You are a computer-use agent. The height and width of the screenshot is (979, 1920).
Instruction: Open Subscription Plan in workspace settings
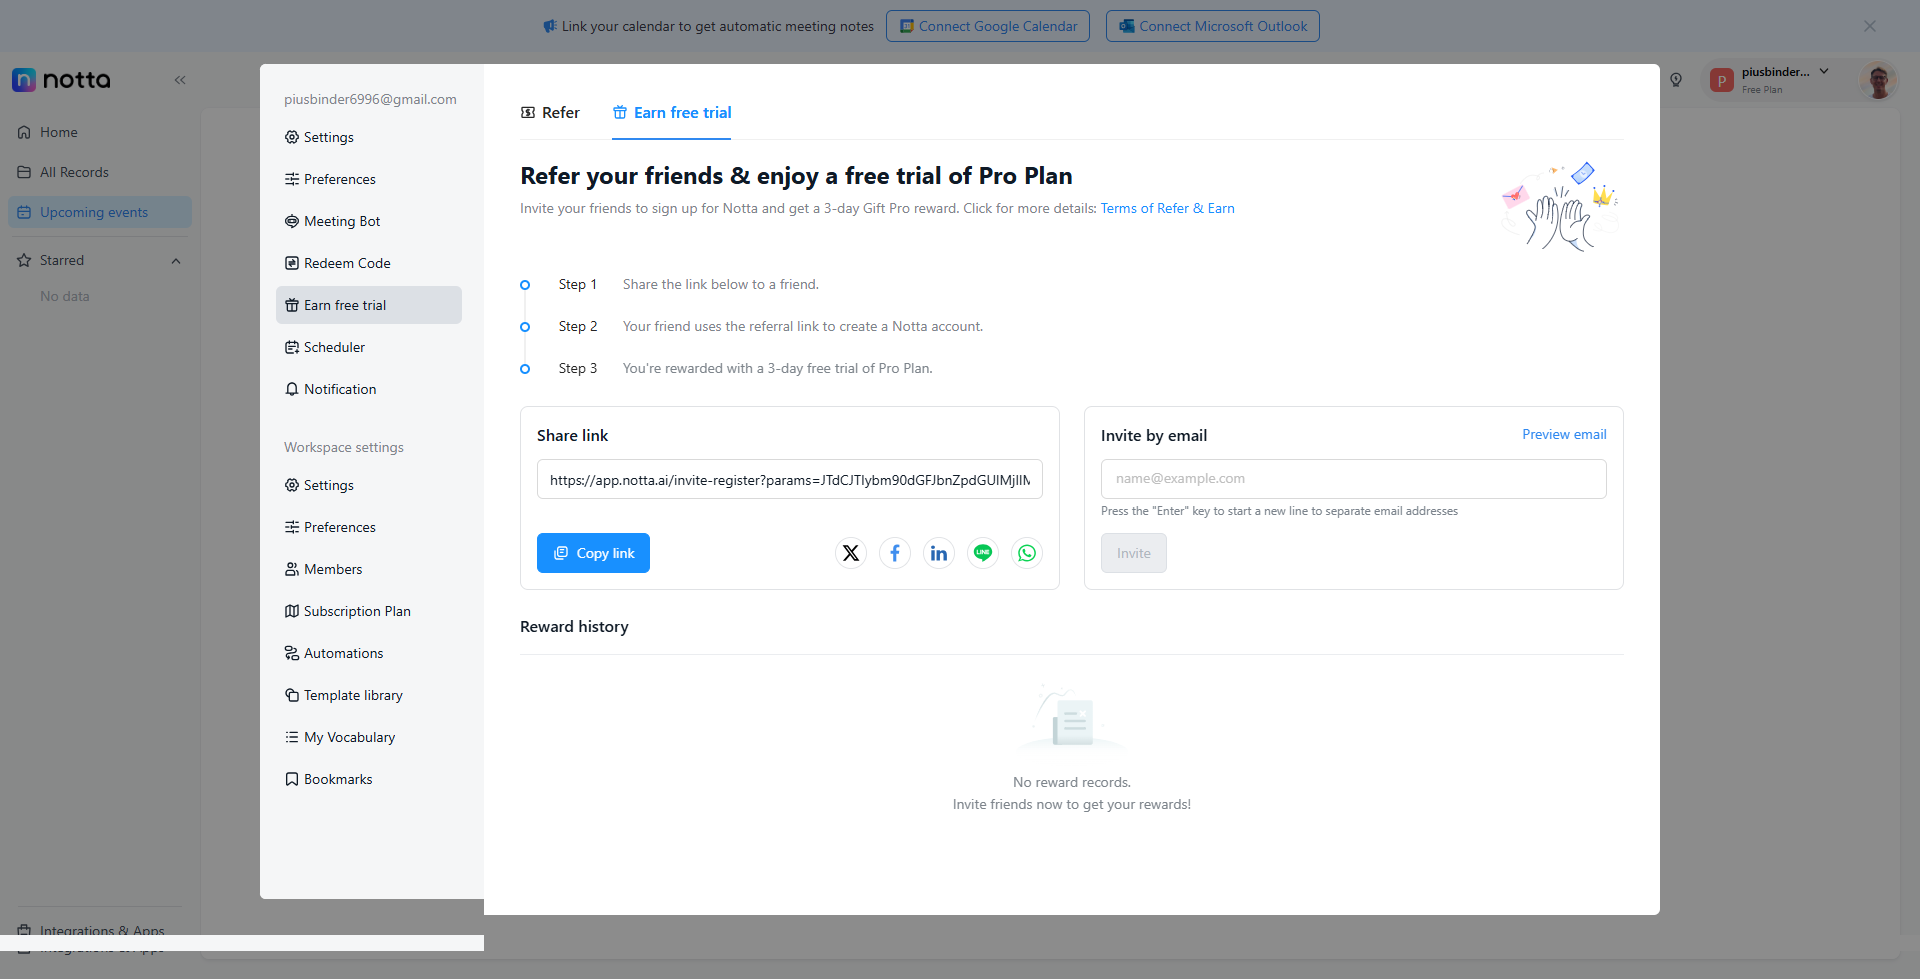356,611
